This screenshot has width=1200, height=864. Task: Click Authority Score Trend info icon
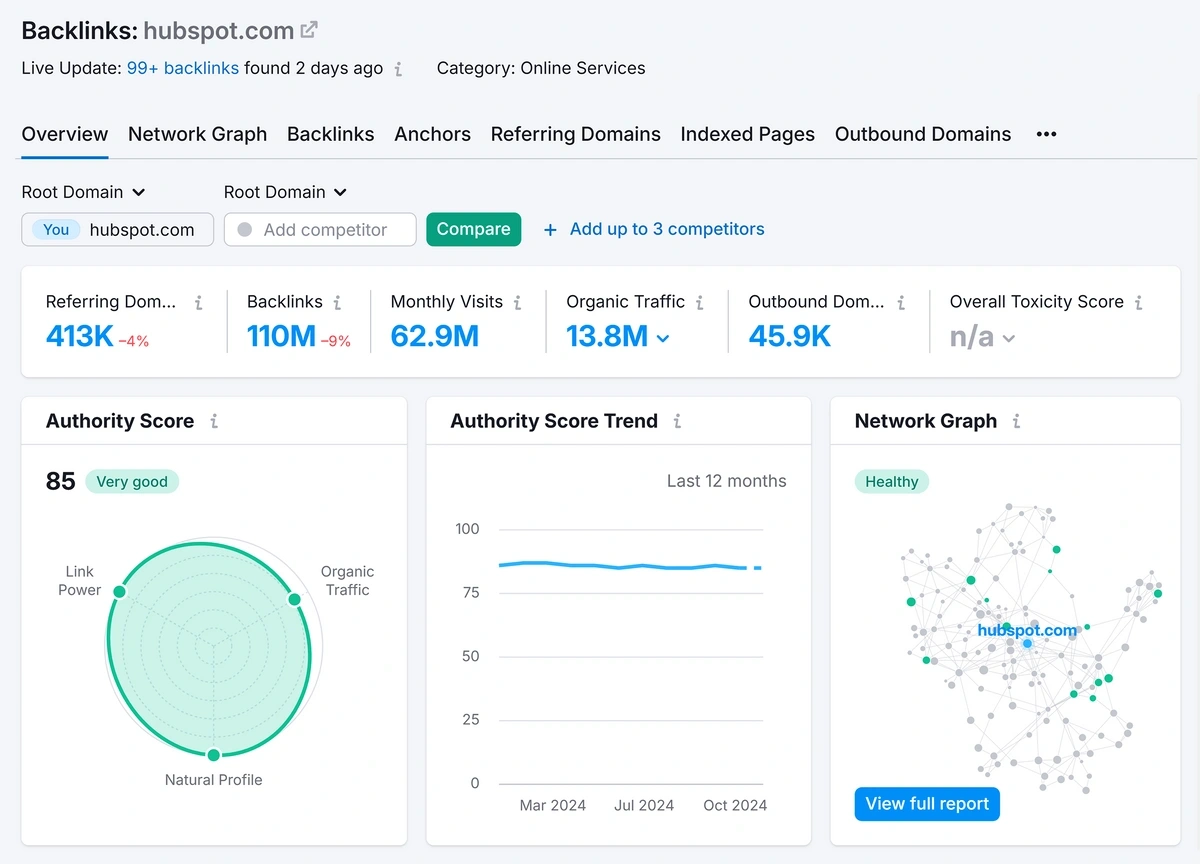pos(677,421)
